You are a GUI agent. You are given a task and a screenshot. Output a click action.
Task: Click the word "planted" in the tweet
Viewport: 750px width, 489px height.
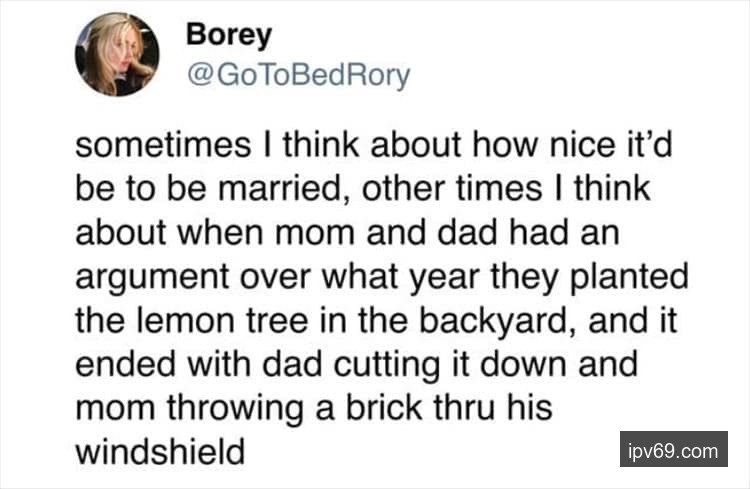[644, 277]
